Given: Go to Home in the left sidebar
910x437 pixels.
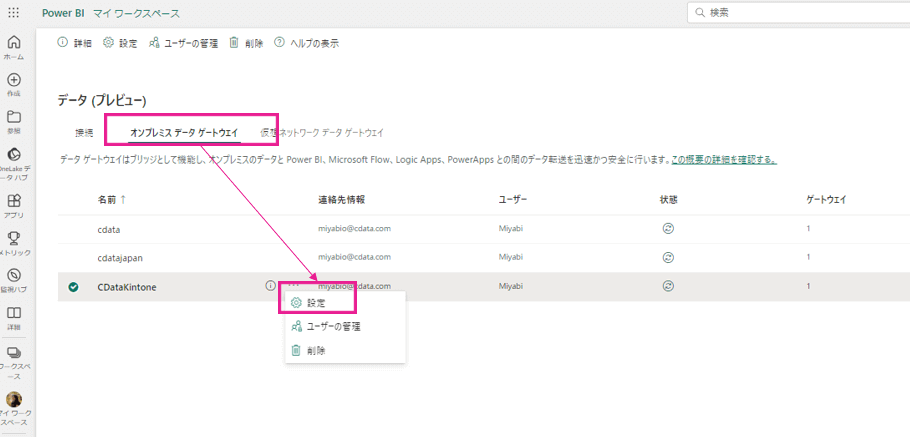Looking at the screenshot, I should 14,47.
